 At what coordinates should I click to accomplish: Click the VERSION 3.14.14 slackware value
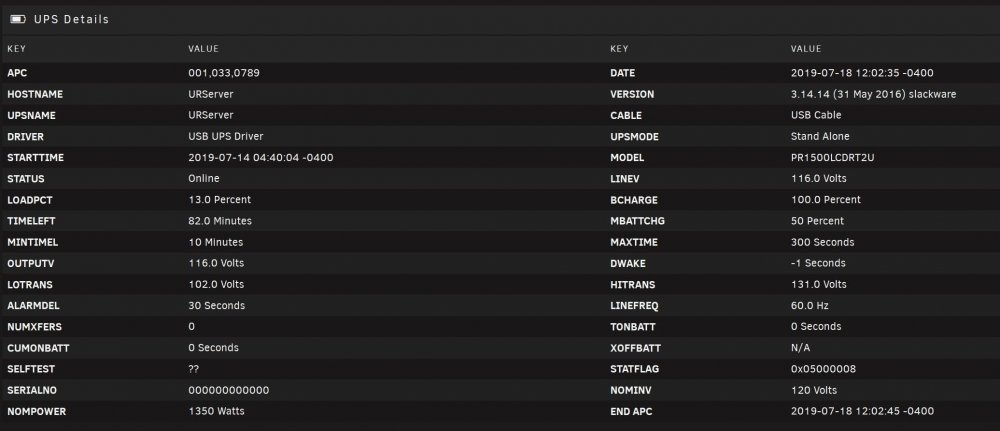pyautogui.click(x=874, y=94)
